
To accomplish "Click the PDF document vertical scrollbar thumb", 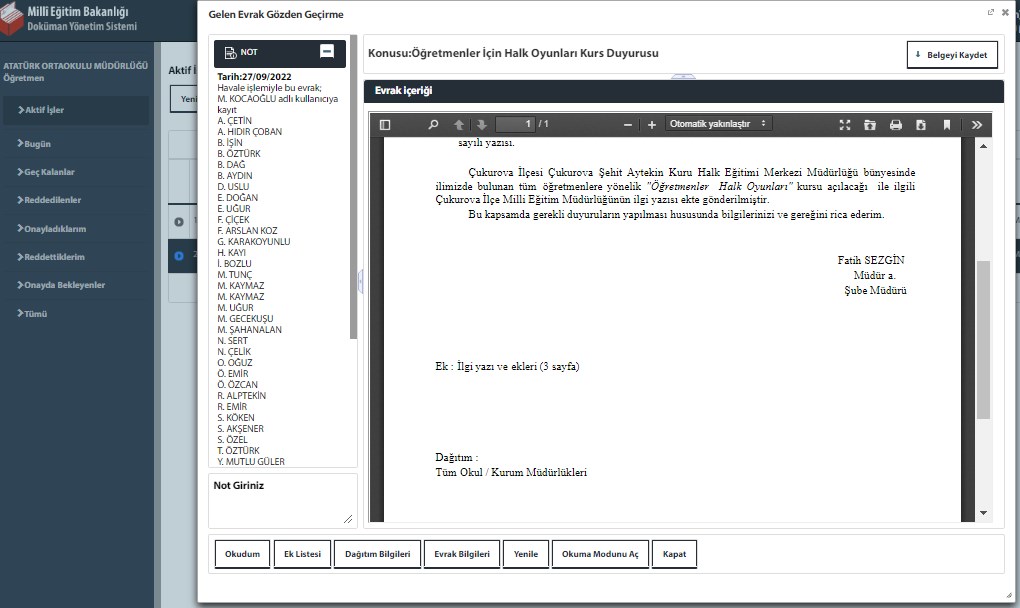I will 983,340.
